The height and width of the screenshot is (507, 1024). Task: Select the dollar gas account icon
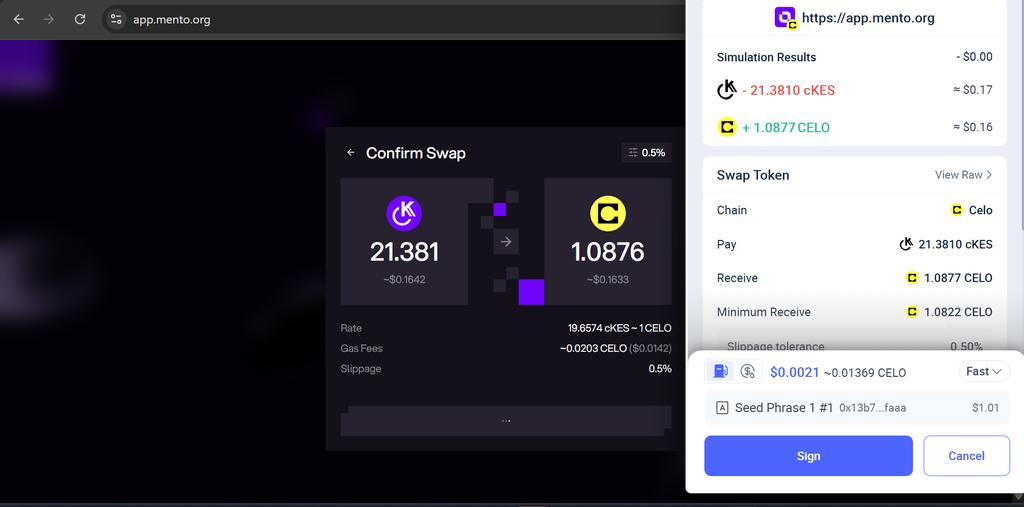point(748,372)
